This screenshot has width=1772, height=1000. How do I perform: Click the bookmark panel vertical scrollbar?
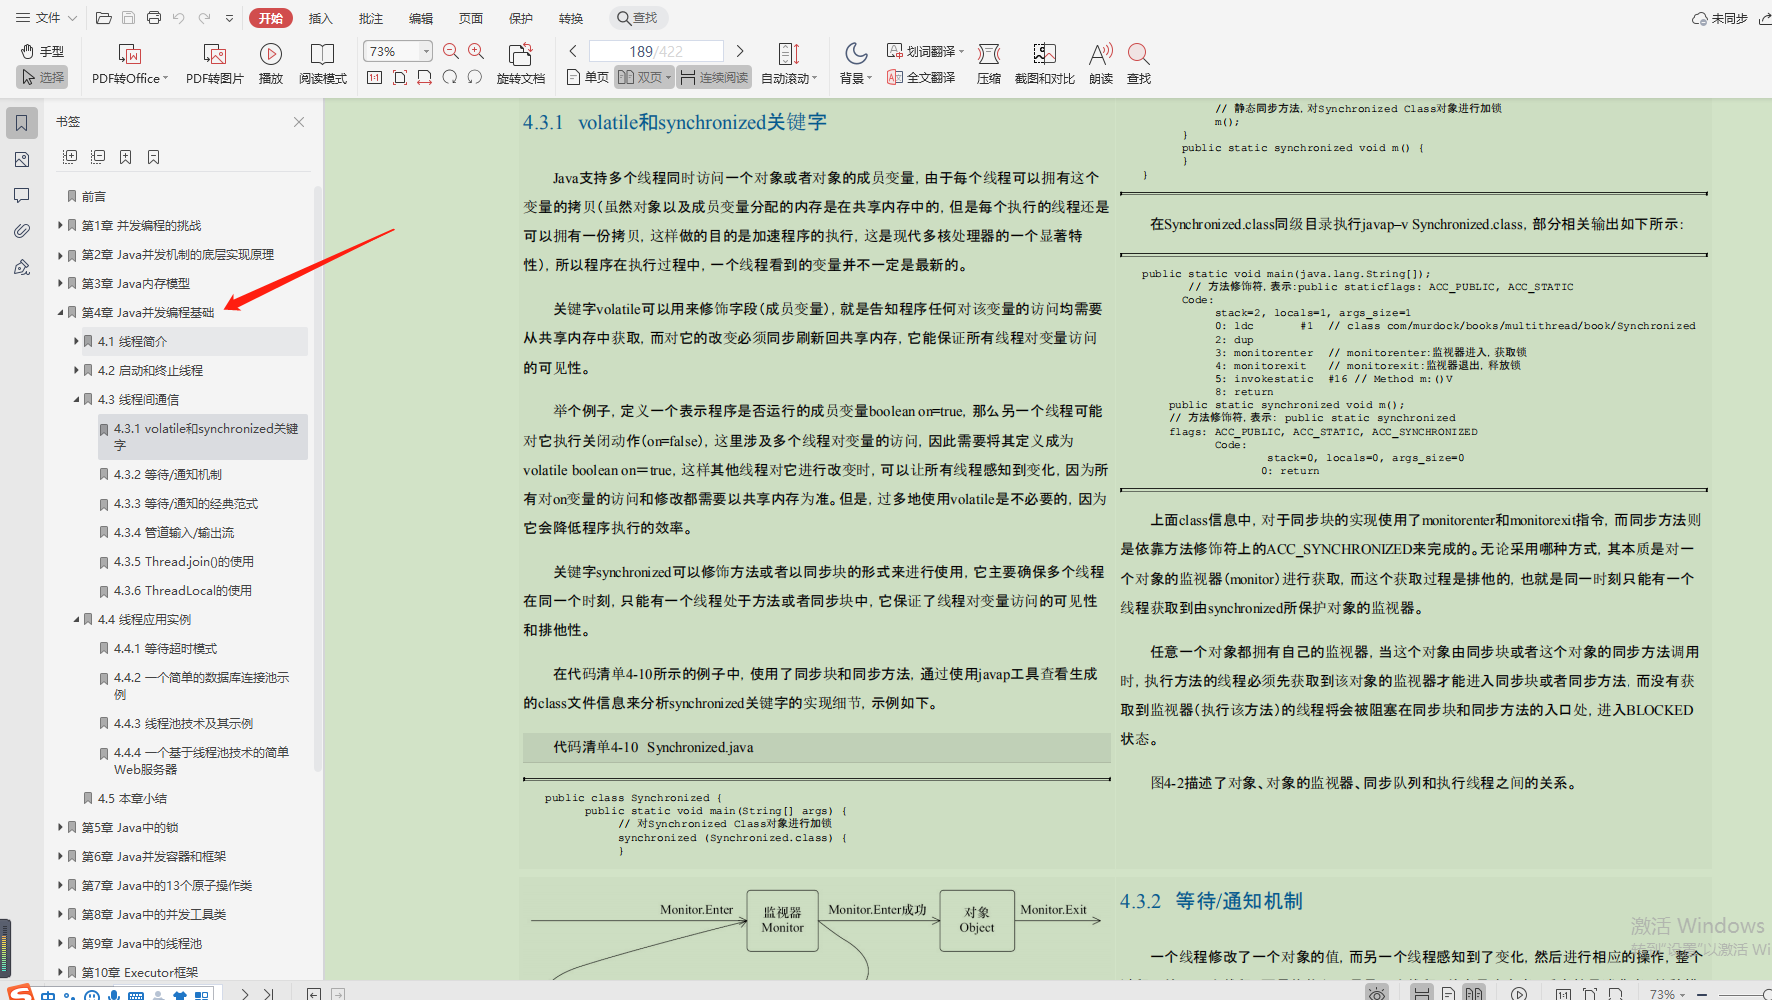click(318, 477)
